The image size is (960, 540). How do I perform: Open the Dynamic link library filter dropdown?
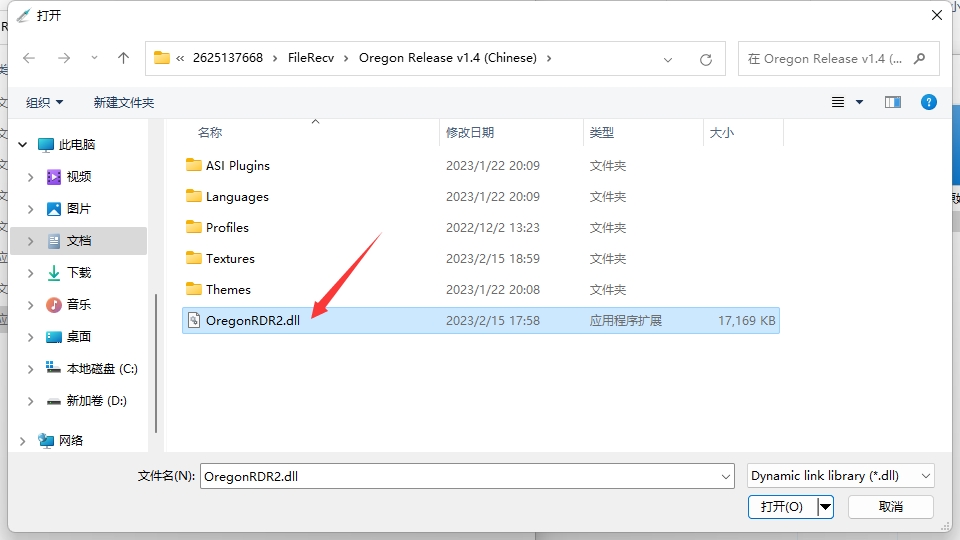tap(841, 476)
